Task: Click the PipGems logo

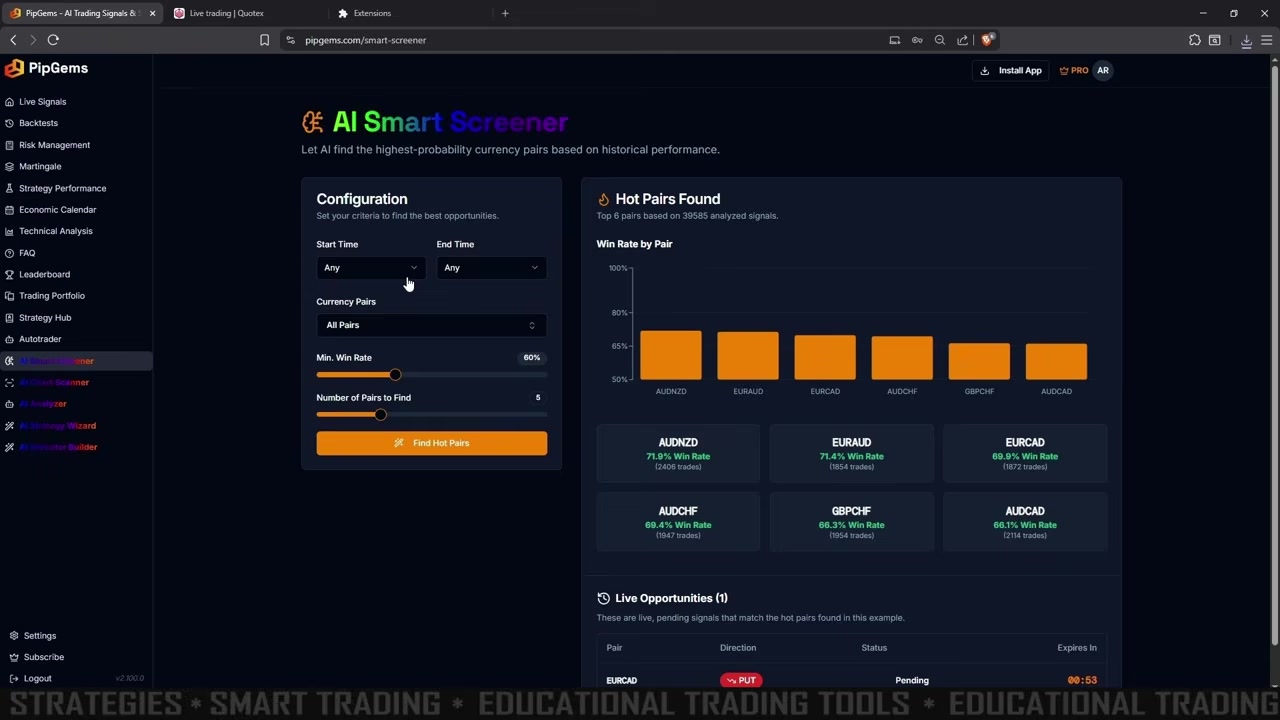Action: tap(47, 68)
